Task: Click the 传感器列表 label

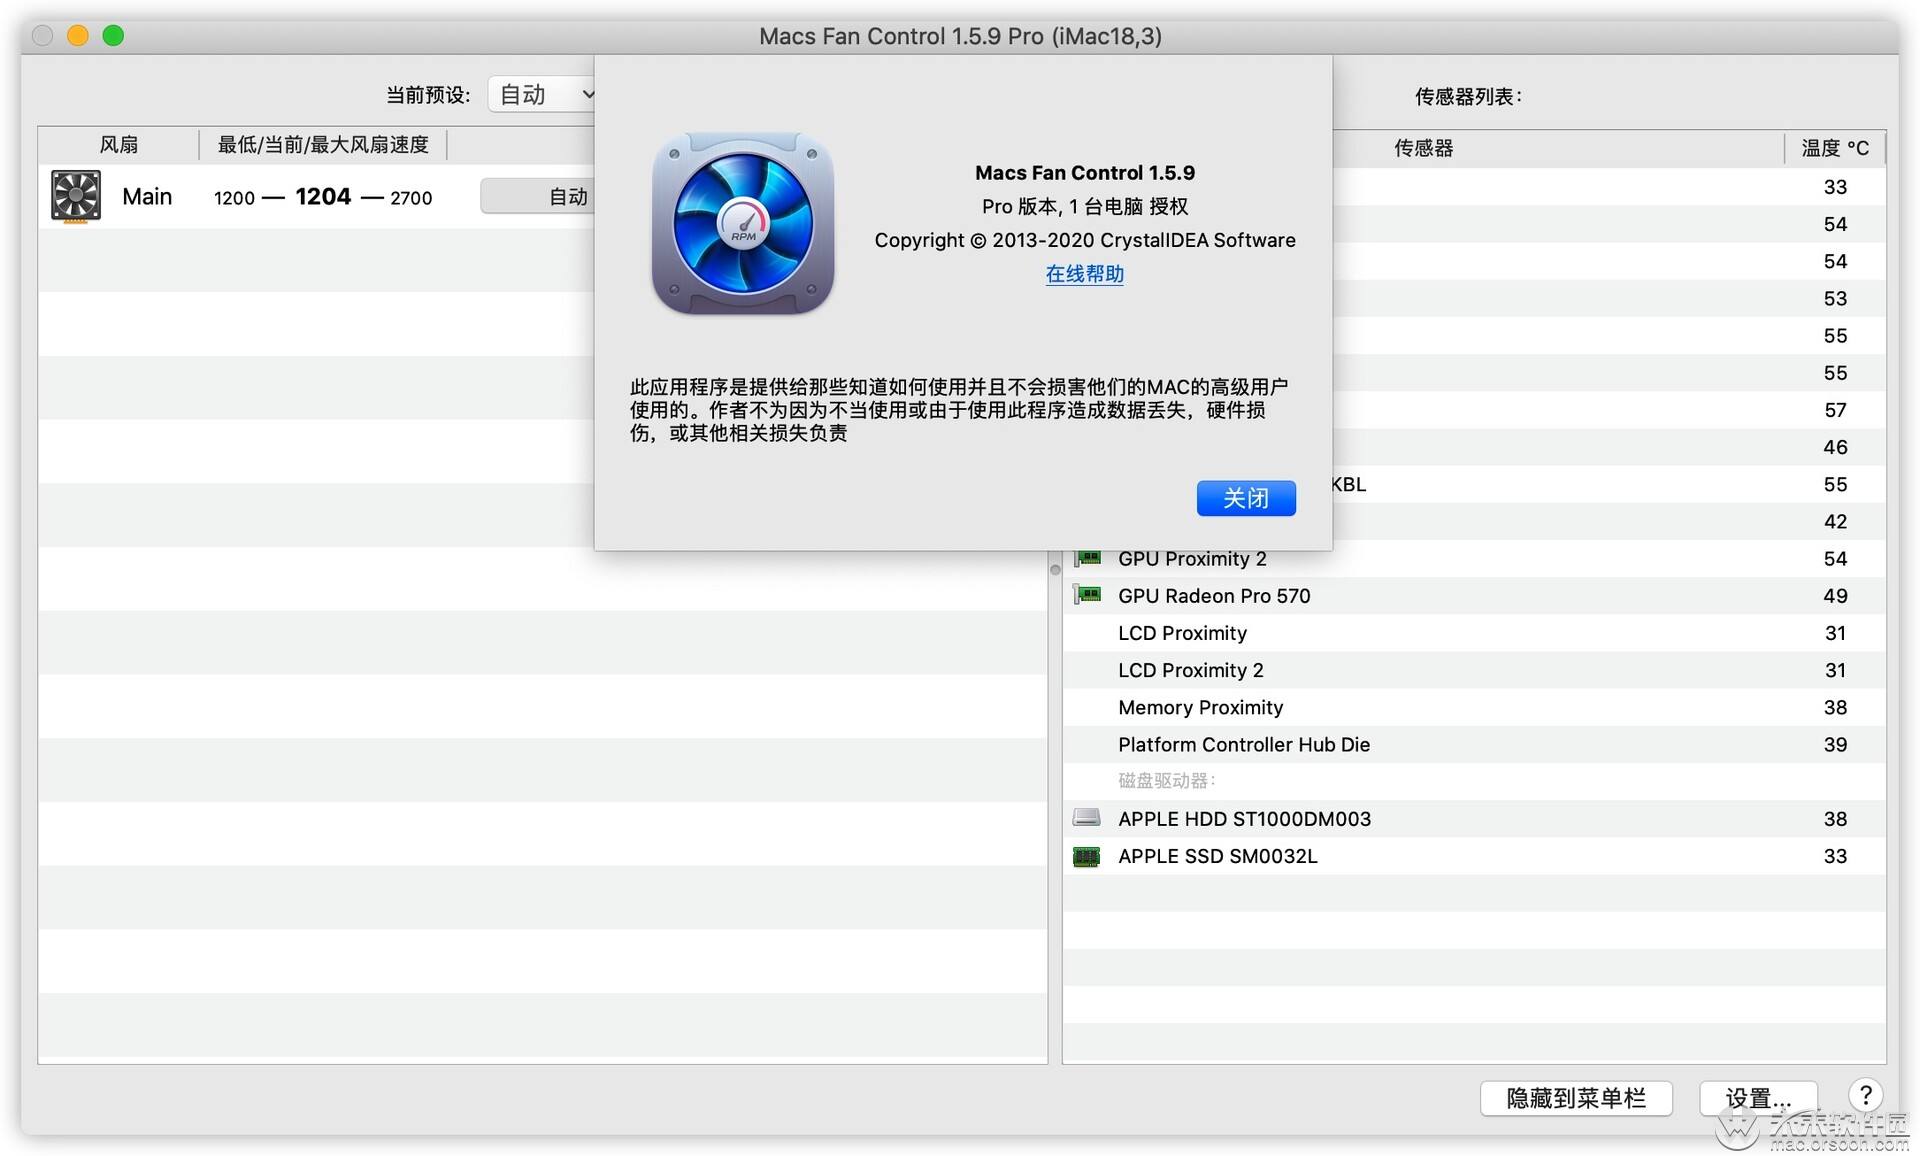Action: tap(1468, 96)
